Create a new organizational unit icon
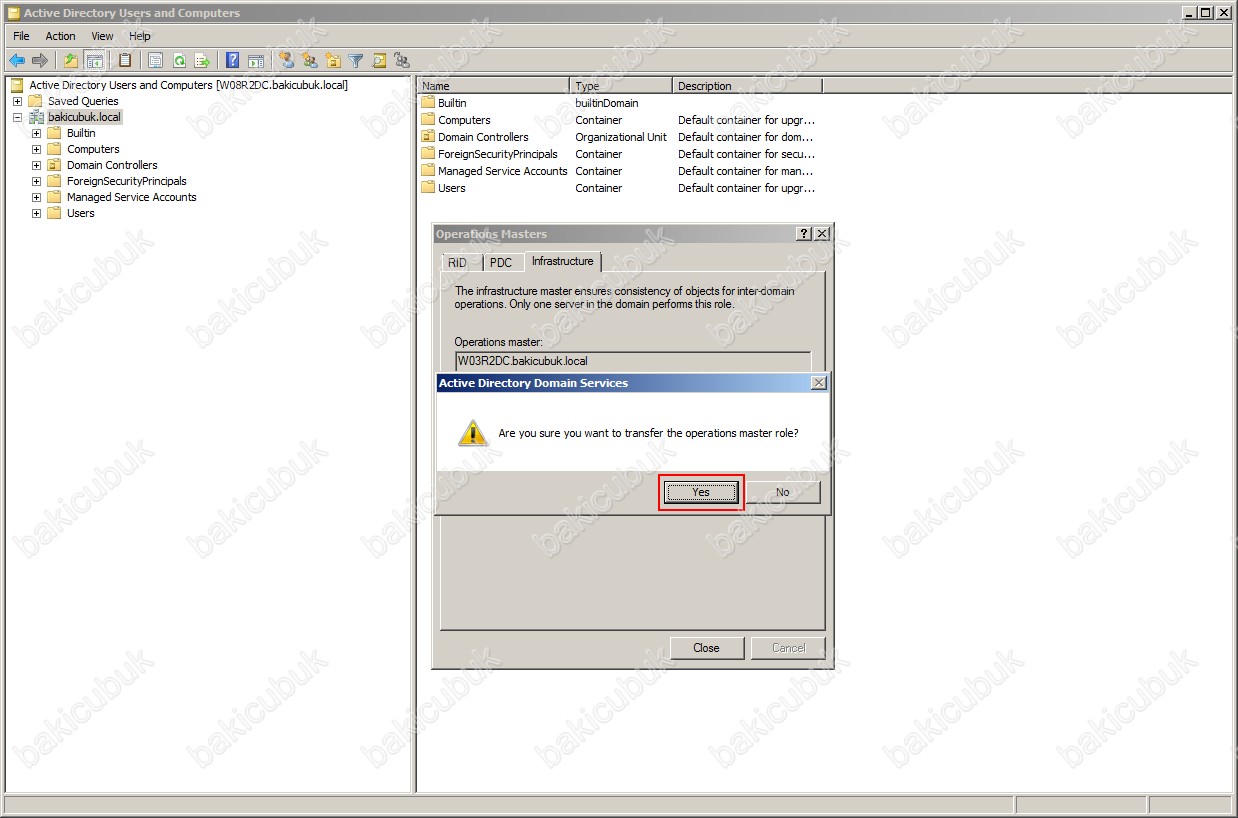This screenshot has height=818, width=1238. pyautogui.click(x=333, y=61)
